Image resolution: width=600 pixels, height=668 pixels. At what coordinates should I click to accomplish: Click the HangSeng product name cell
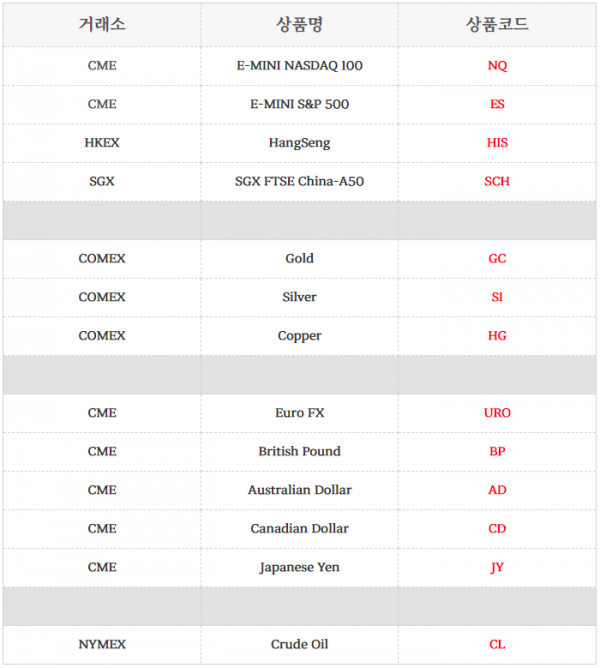pos(300,143)
